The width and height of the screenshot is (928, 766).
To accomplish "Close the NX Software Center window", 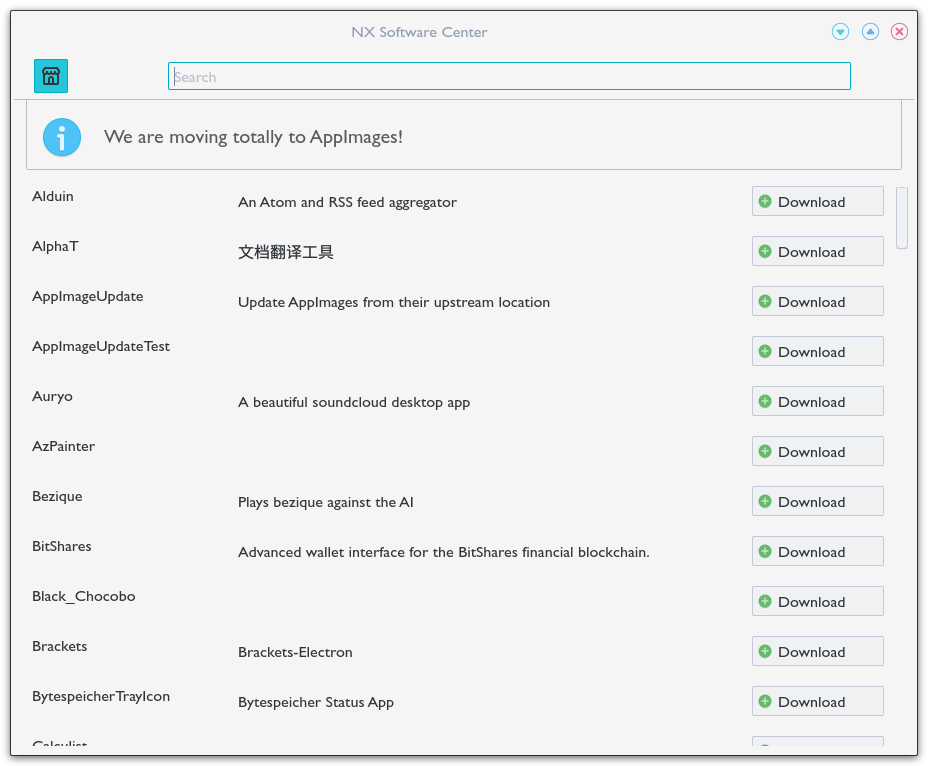I will pyautogui.click(x=900, y=31).
